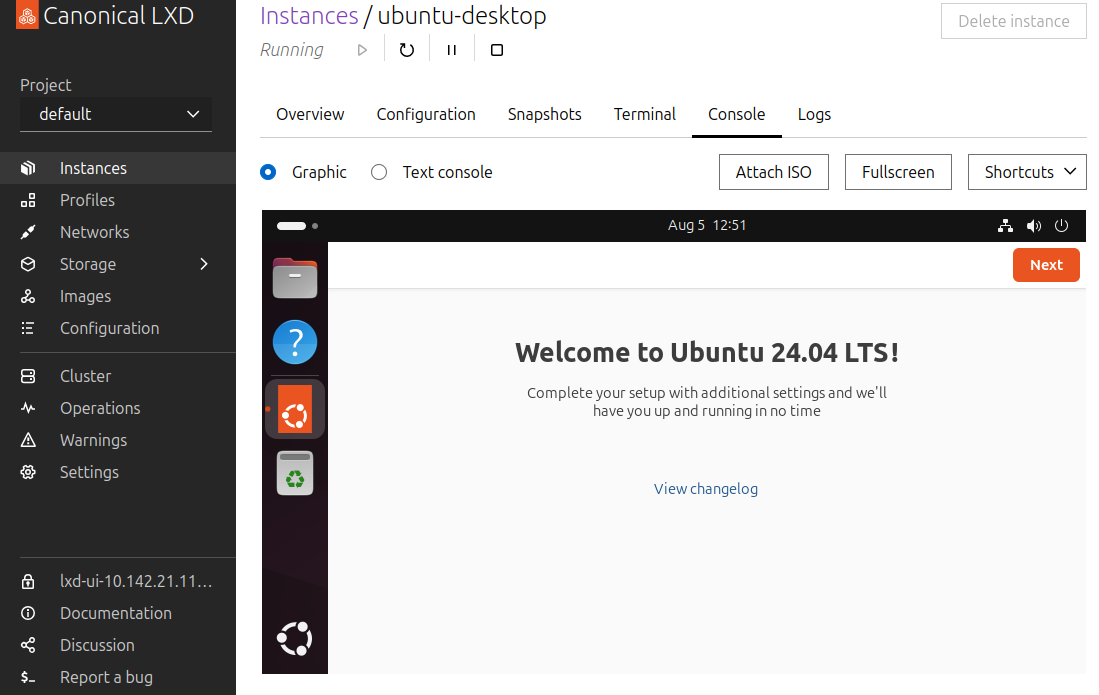This screenshot has width=1099, height=695.
Task: Click the Attach ISO button
Action: pyautogui.click(x=773, y=172)
